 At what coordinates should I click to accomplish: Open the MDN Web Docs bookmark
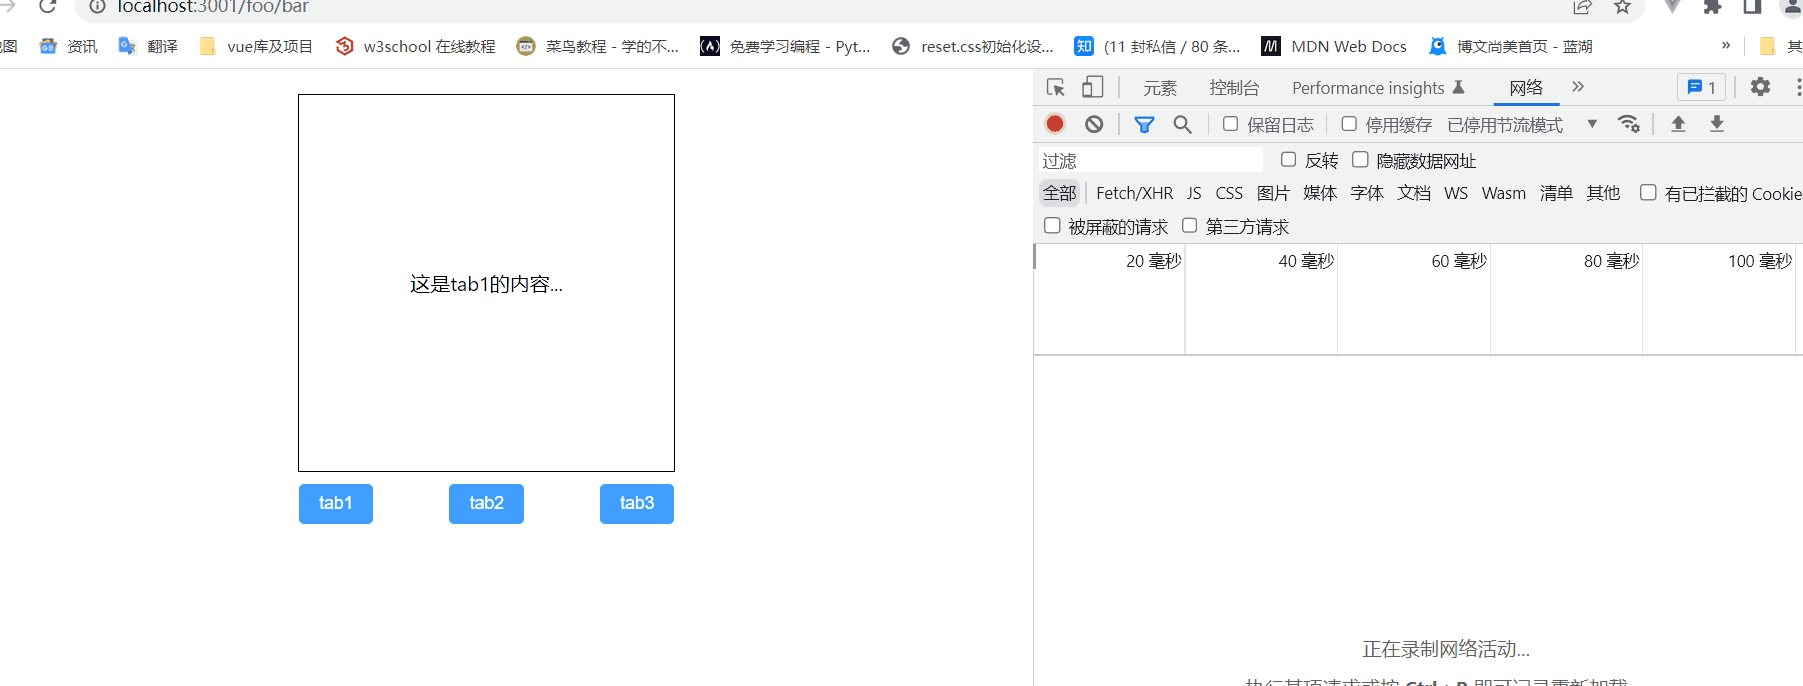pyautogui.click(x=1334, y=46)
